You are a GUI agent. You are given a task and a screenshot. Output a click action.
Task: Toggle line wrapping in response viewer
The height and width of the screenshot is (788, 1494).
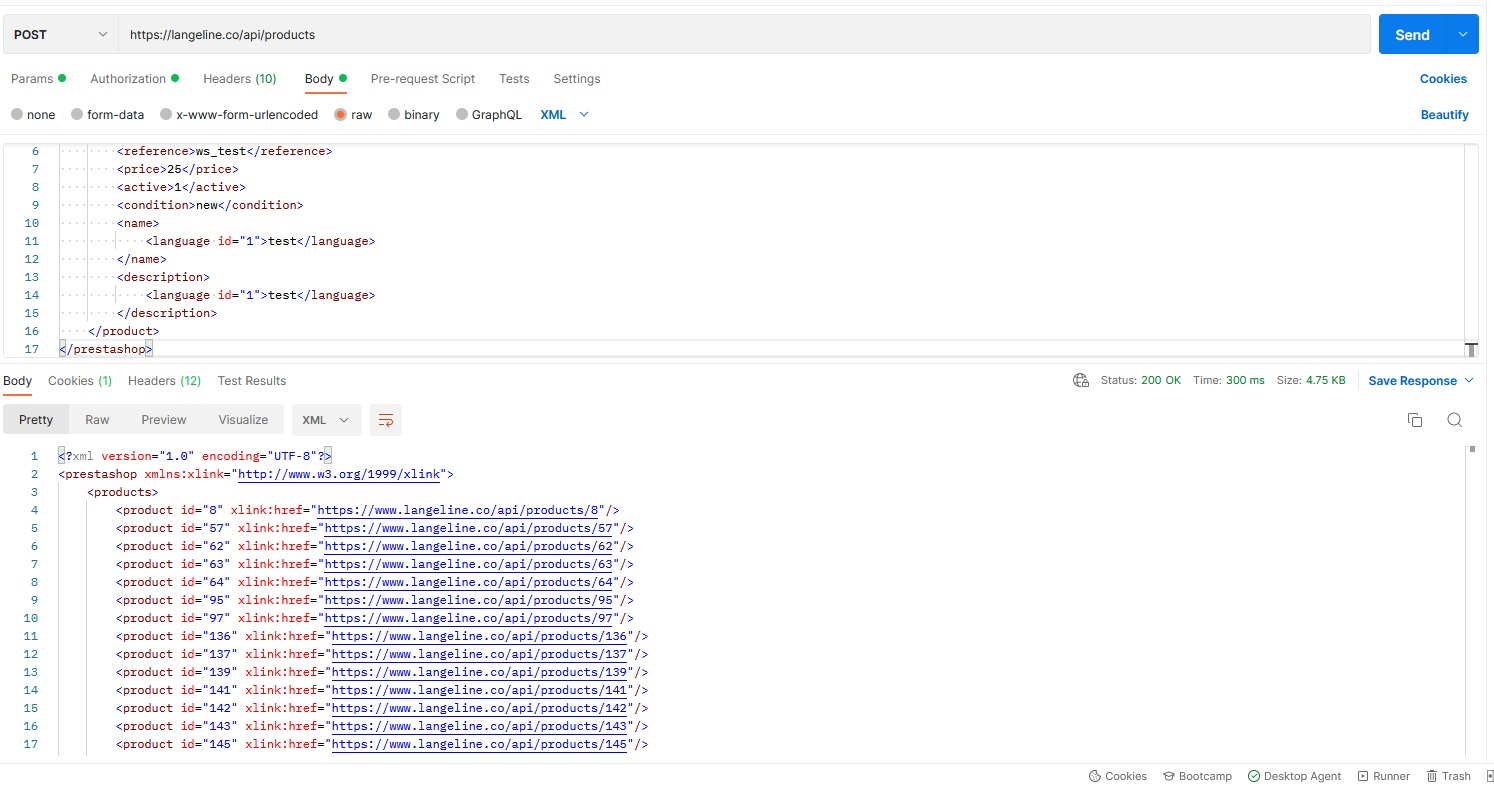[x=386, y=420]
